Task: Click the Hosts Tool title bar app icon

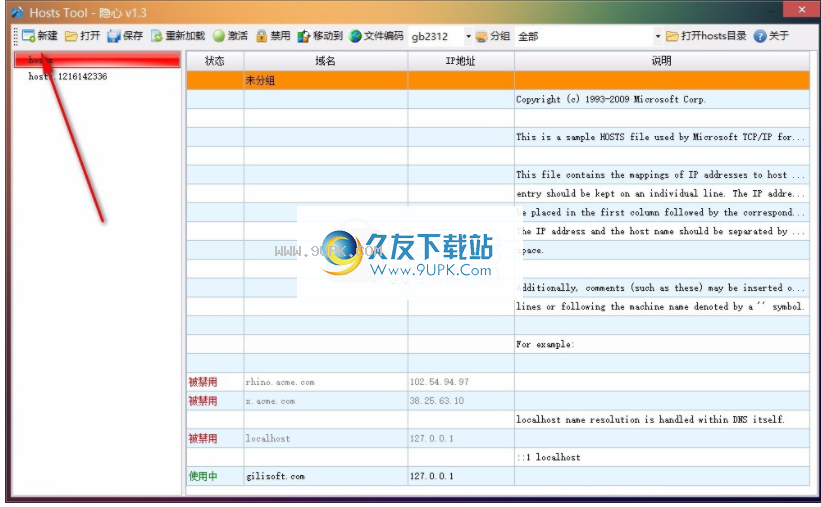Action: tap(17, 12)
